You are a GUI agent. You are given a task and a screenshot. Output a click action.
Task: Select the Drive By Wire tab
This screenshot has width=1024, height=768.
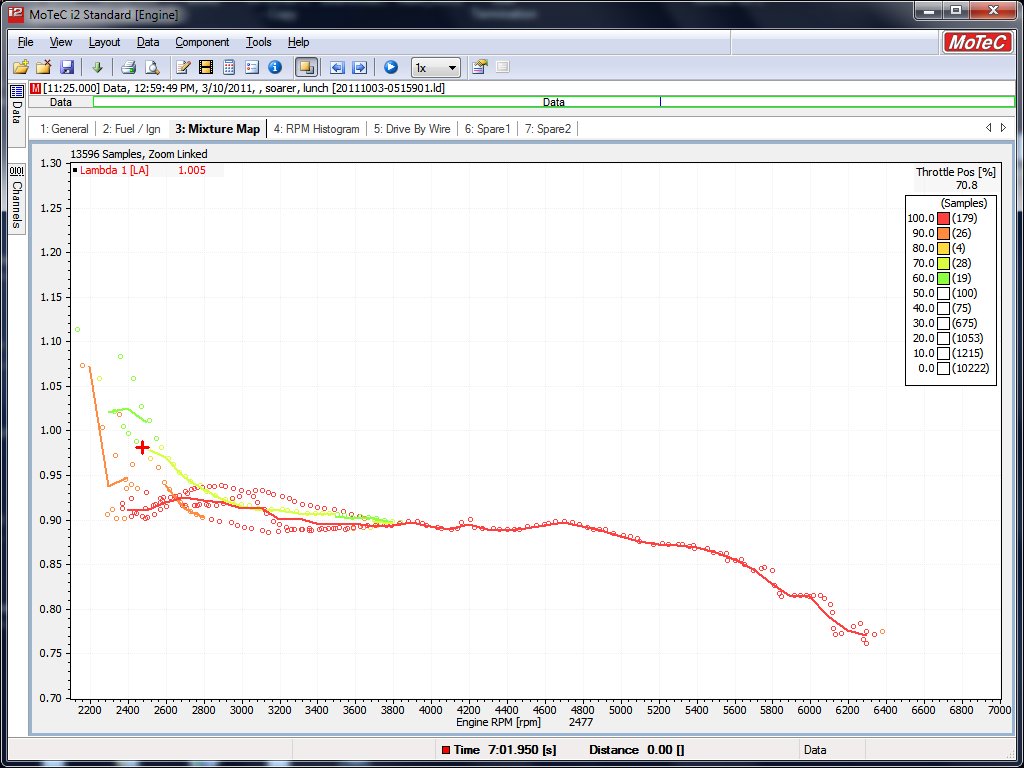pyautogui.click(x=412, y=129)
